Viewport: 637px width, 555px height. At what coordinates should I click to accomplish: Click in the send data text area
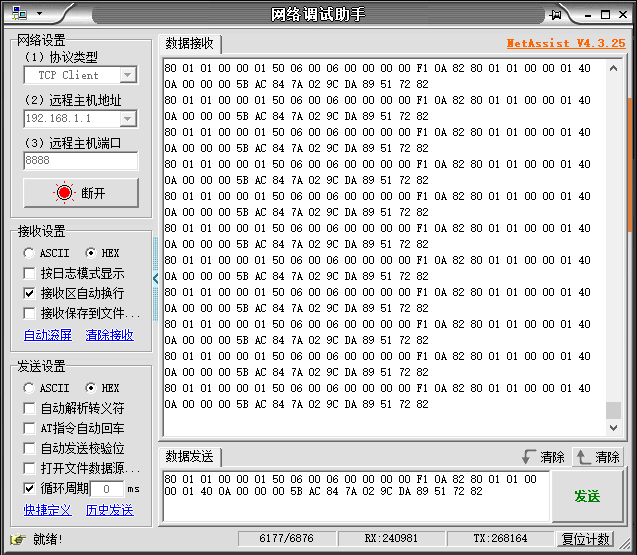[x=356, y=496]
